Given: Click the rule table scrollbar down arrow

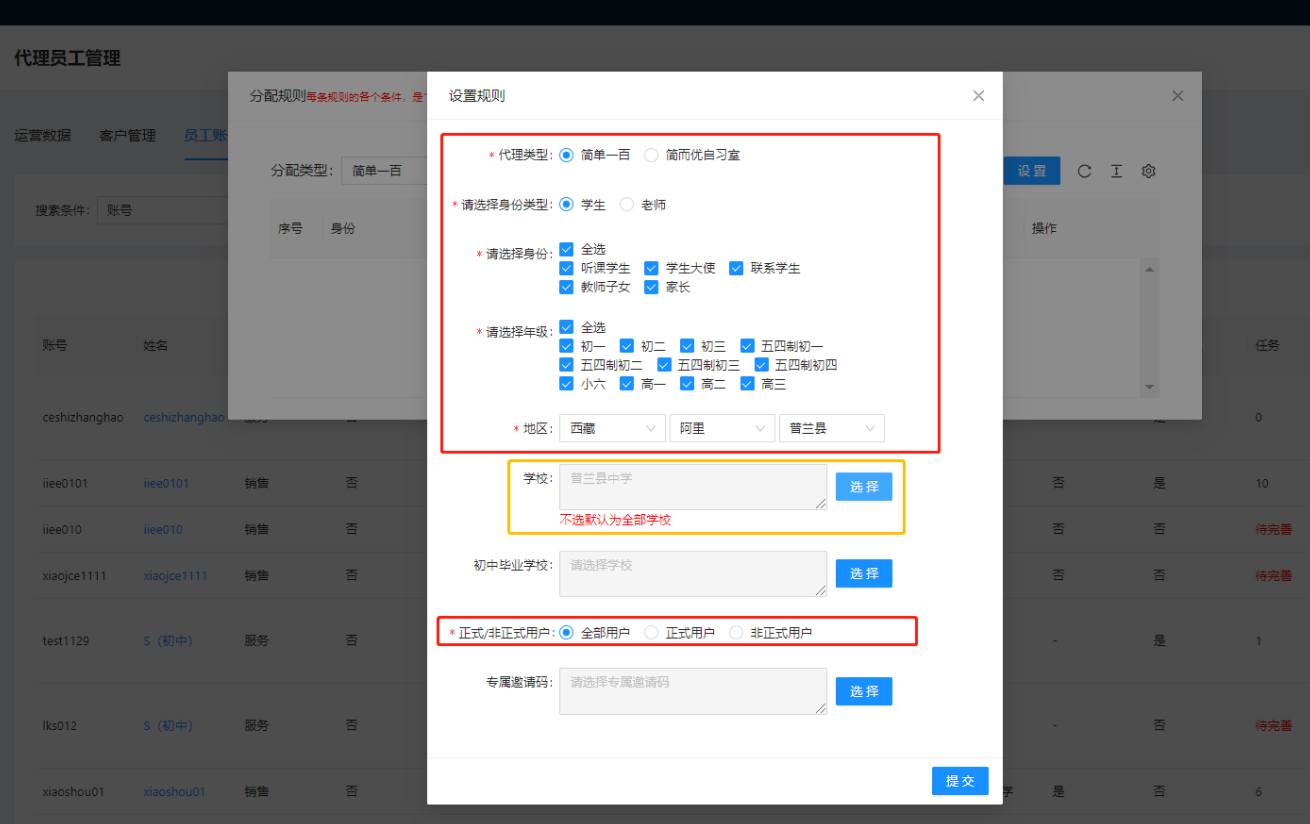Looking at the screenshot, I should point(1149,387).
